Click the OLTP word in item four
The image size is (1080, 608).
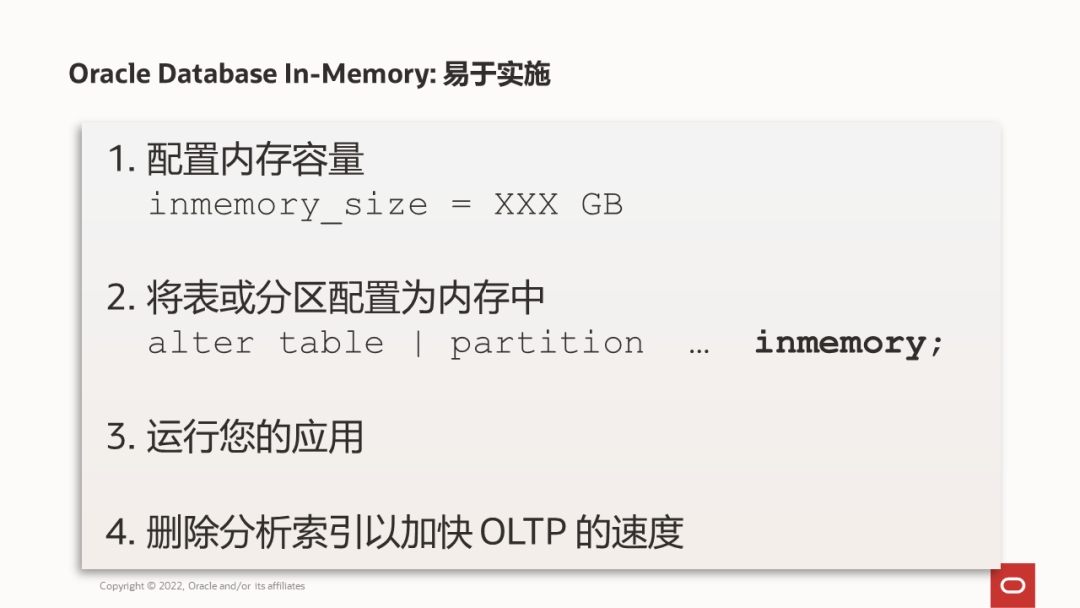pyautogui.click(x=523, y=532)
